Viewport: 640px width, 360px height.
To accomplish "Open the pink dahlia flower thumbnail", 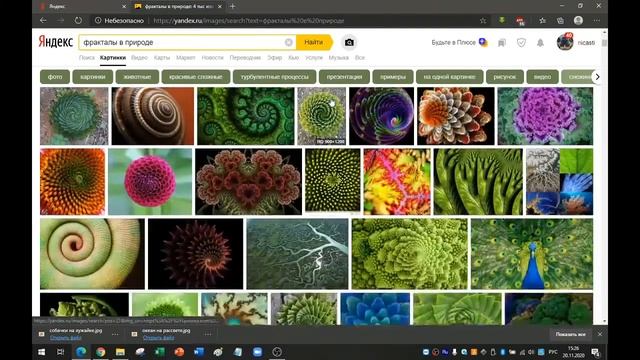I will coord(150,182).
